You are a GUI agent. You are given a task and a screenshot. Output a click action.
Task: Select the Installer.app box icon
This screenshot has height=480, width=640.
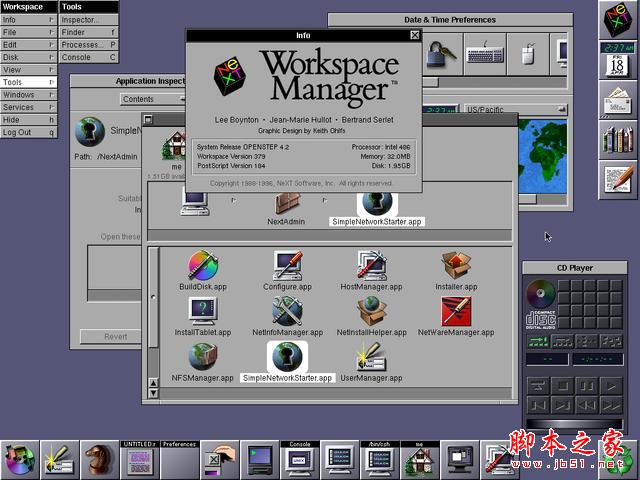tap(456, 265)
